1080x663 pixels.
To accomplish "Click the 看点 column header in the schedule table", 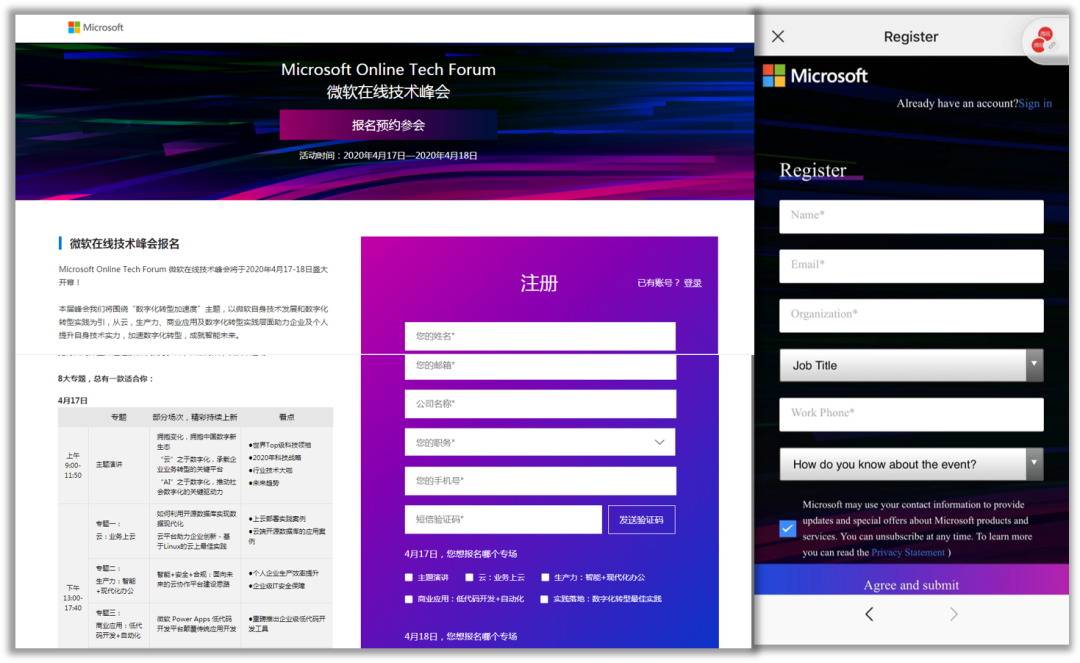I will click(287, 417).
